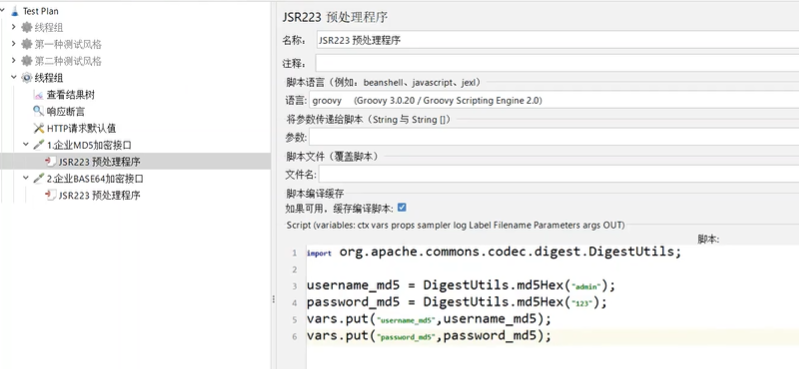Click preprocessor icon under 2.企业BASE64加密接口
This screenshot has height=369, width=799.
50,195
